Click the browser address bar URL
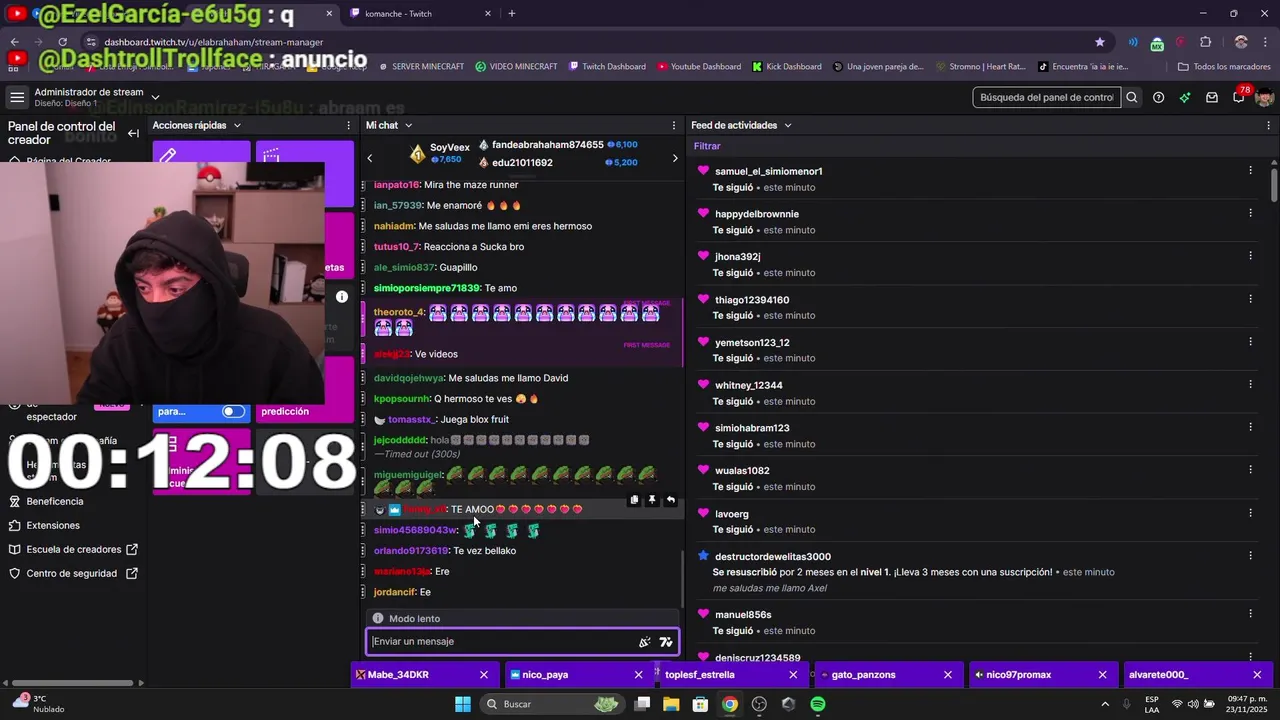Screen dimensions: 1280x720 point(213,42)
